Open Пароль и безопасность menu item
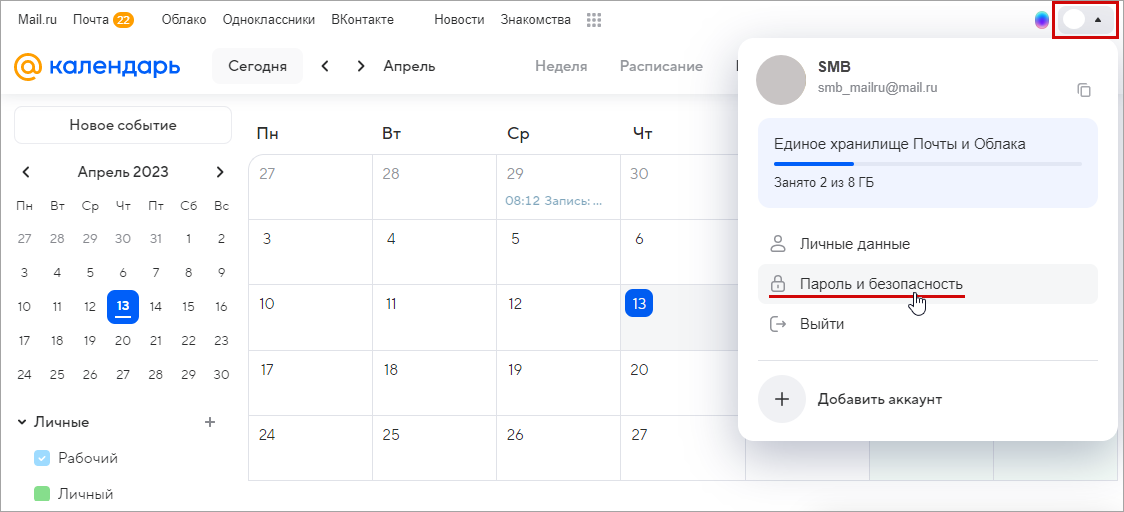 [881, 284]
